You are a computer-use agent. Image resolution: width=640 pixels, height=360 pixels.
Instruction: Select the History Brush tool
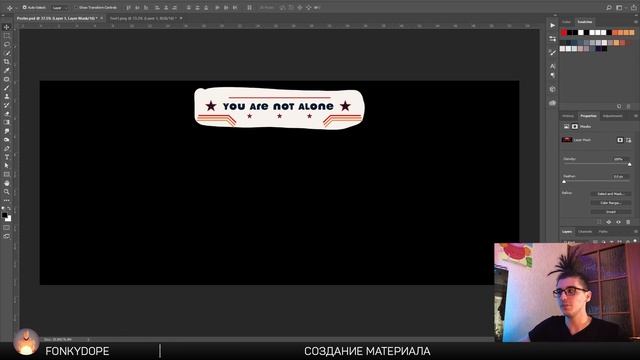[x=7, y=105]
